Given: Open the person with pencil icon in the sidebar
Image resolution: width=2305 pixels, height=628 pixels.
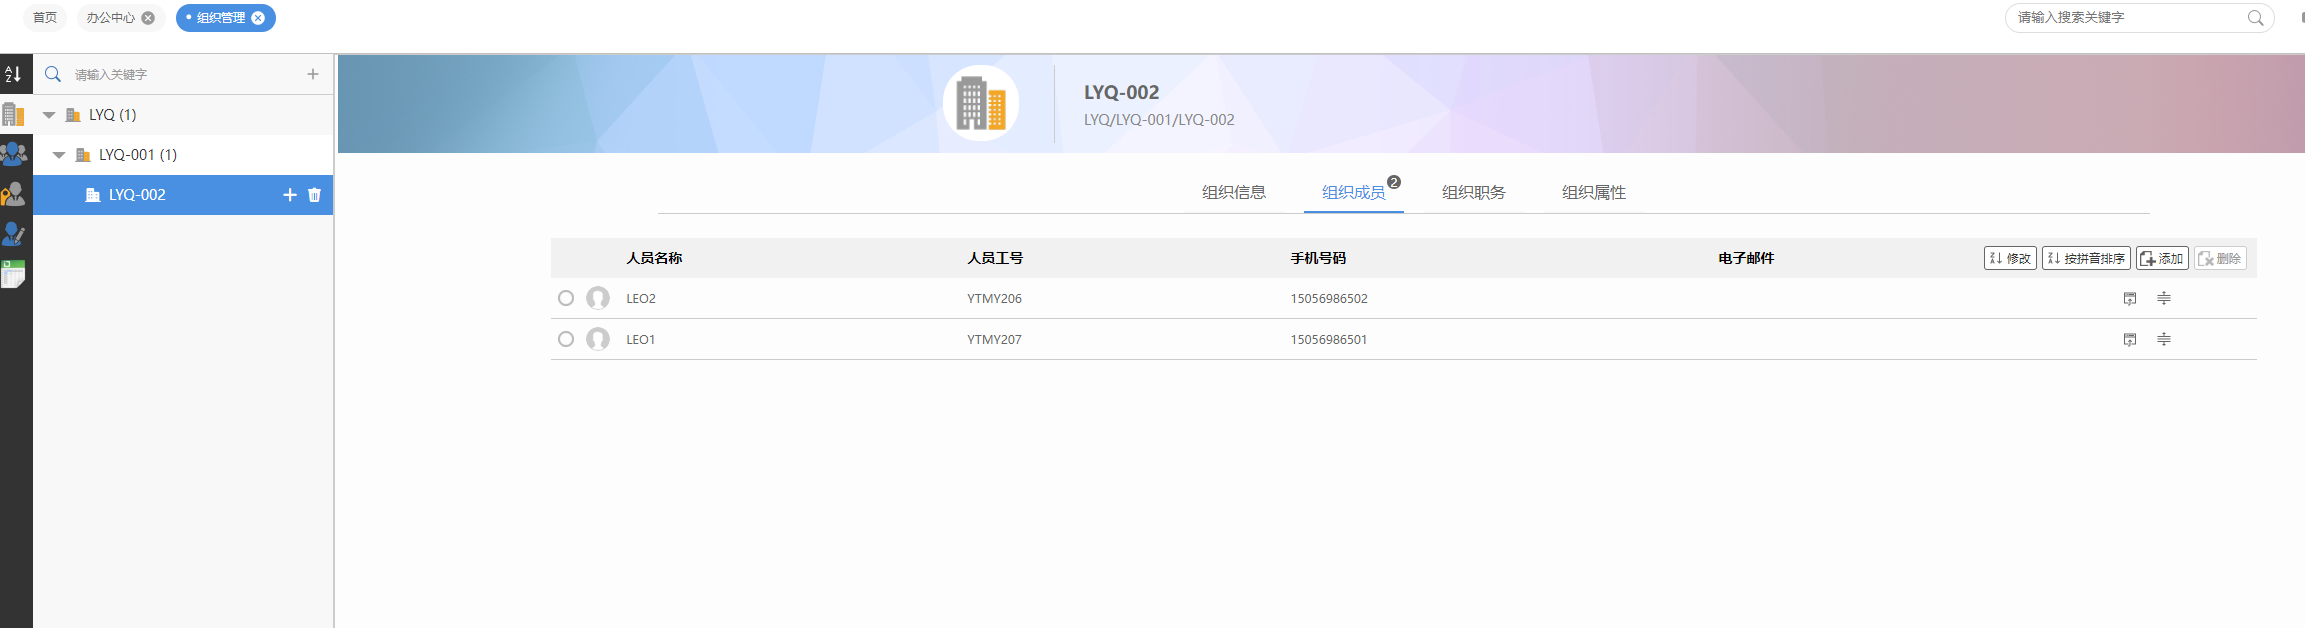Looking at the screenshot, I should coord(14,234).
